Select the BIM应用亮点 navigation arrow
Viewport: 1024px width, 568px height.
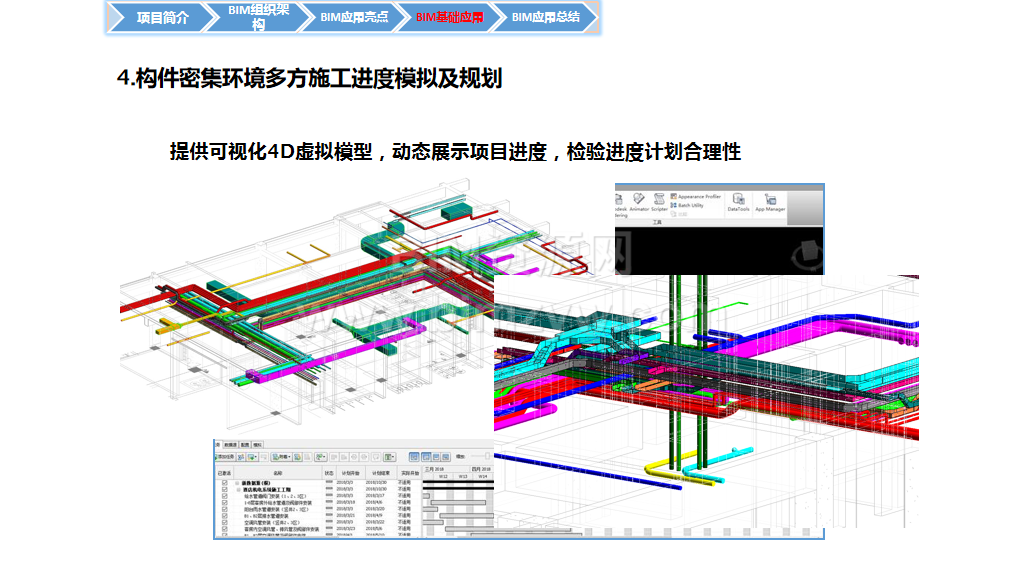click(x=354, y=18)
